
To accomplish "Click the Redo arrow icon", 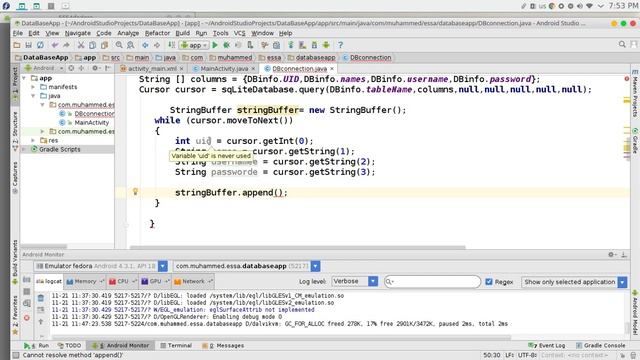I will pos(66,45).
